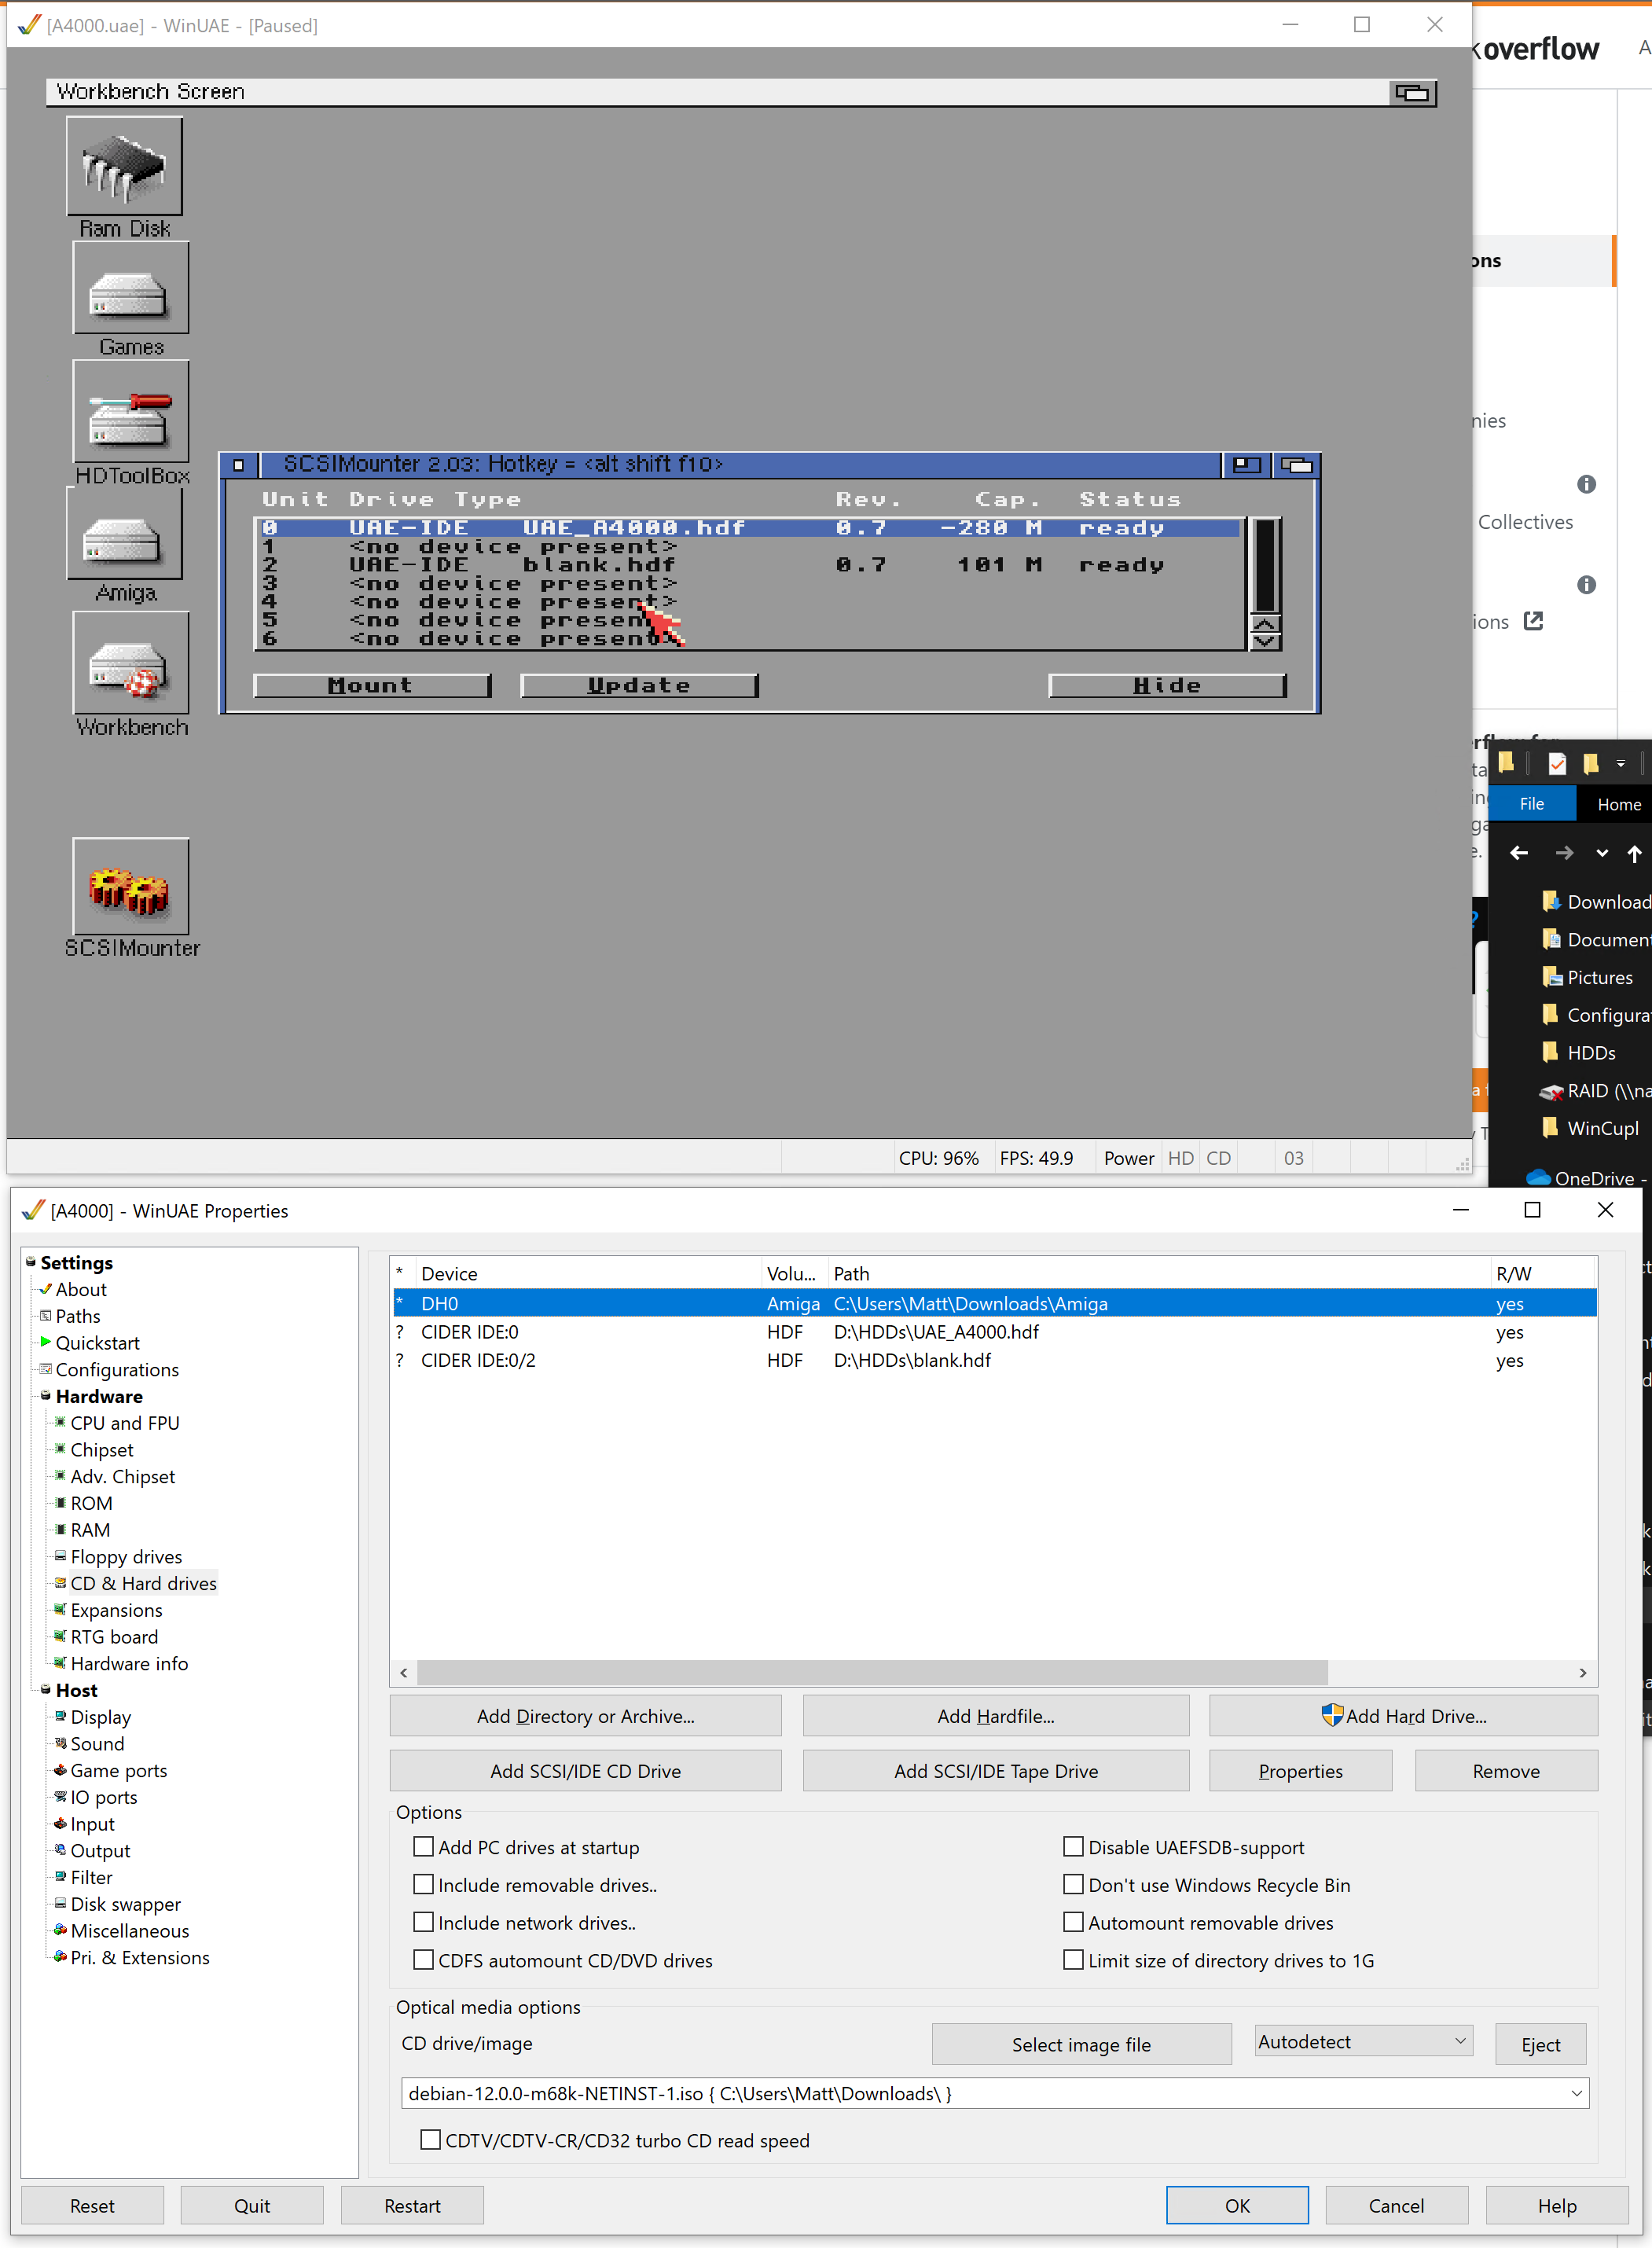
Task: Collapse the Hardware tree section
Action: point(46,1396)
